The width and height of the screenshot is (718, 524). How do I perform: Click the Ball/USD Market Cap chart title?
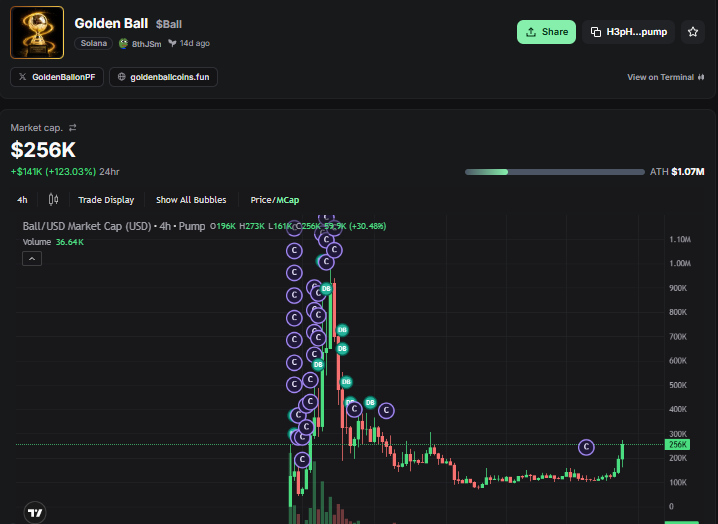(x=114, y=226)
